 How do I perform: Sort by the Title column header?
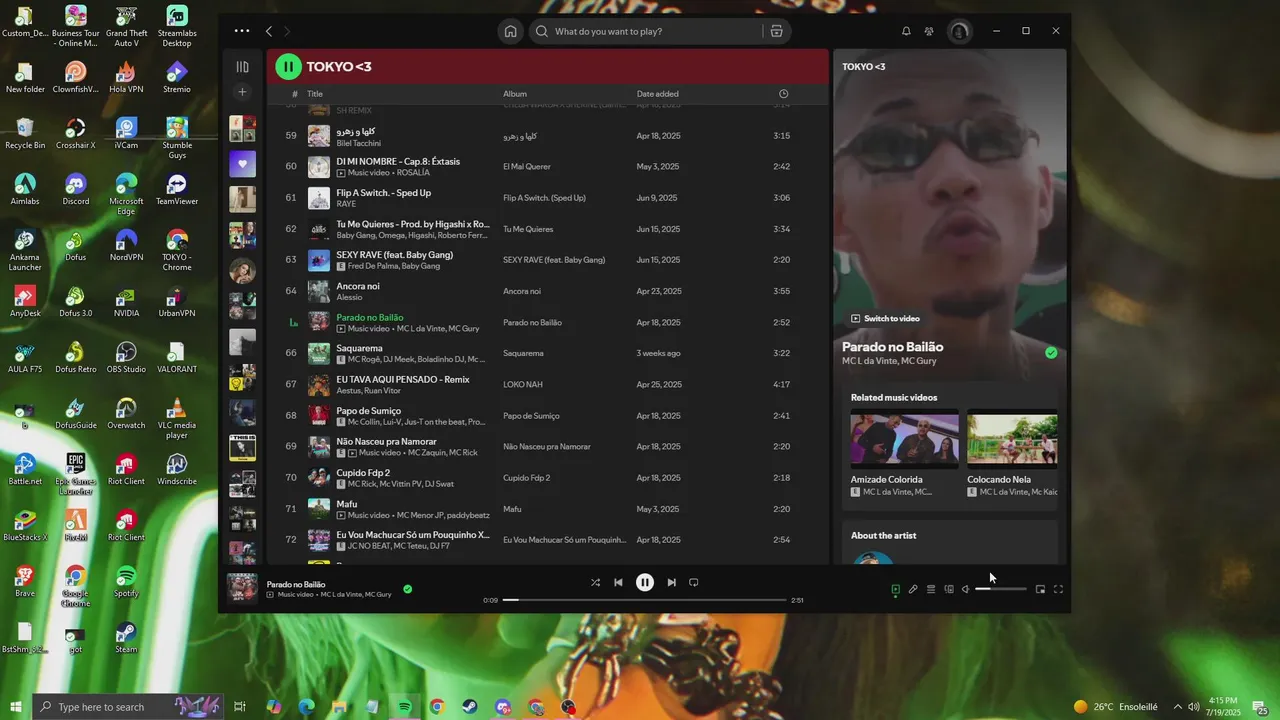[x=315, y=94]
